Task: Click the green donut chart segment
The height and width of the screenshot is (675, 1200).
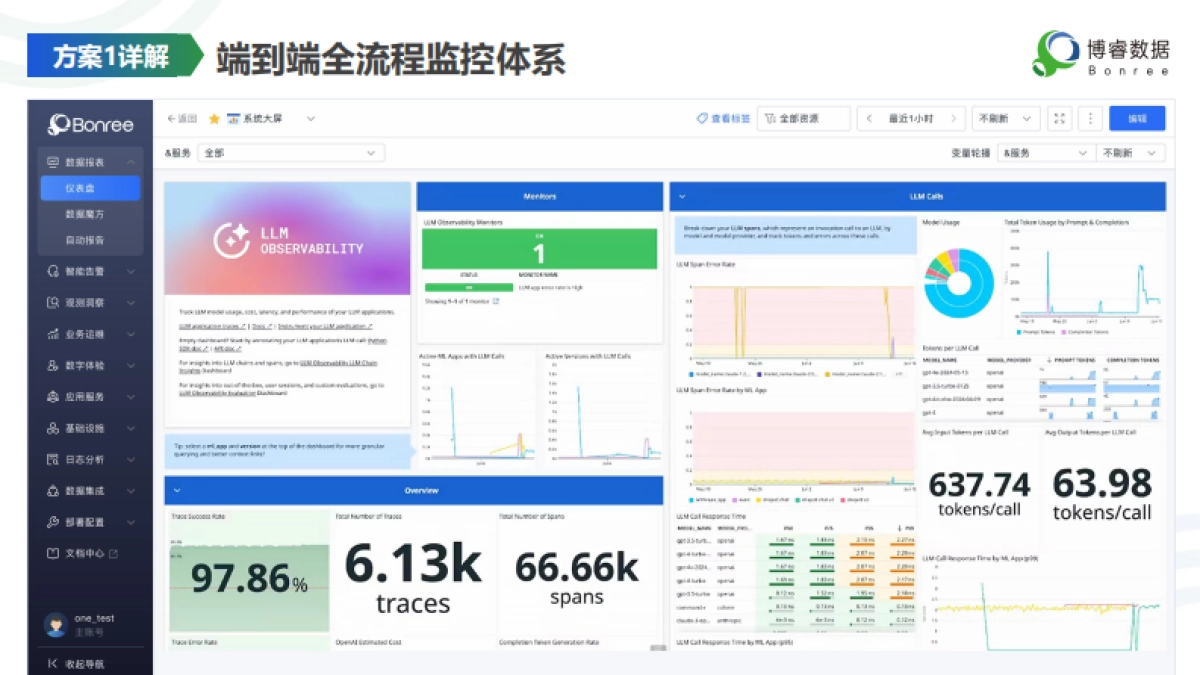Action: (936, 266)
